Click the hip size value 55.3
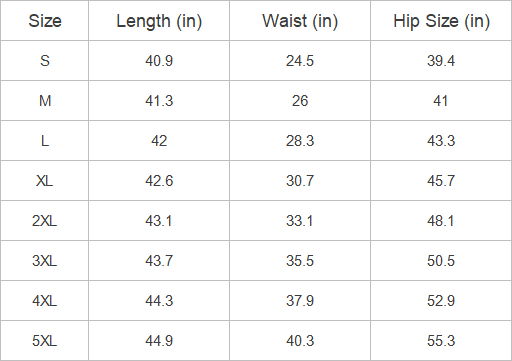The image size is (512, 361). (441, 341)
